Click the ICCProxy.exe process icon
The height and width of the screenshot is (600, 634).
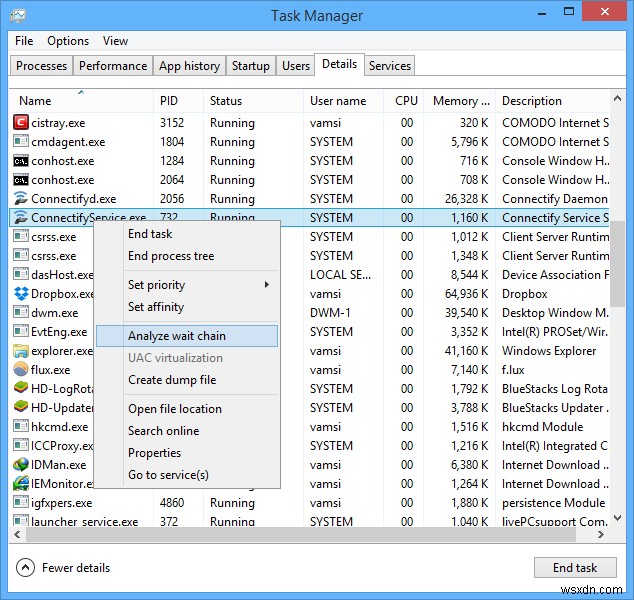pyautogui.click(x=21, y=445)
